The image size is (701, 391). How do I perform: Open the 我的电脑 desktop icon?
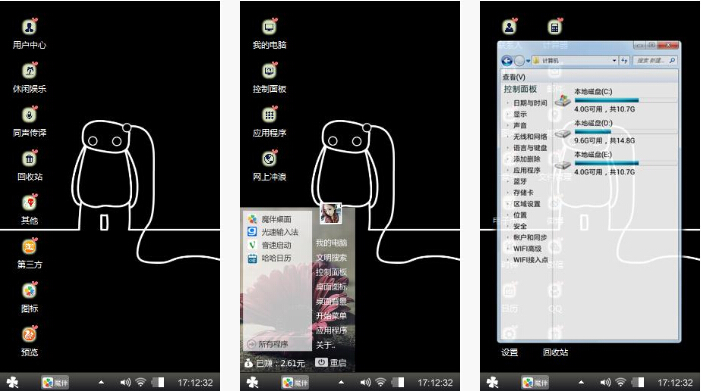point(270,27)
